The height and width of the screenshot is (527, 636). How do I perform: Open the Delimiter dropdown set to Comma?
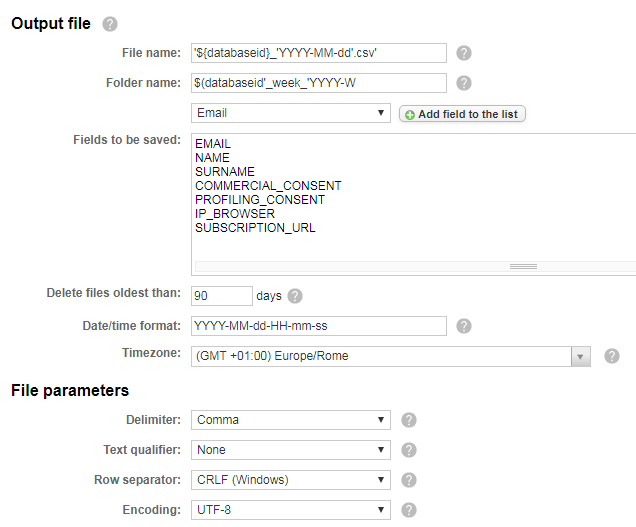290,420
